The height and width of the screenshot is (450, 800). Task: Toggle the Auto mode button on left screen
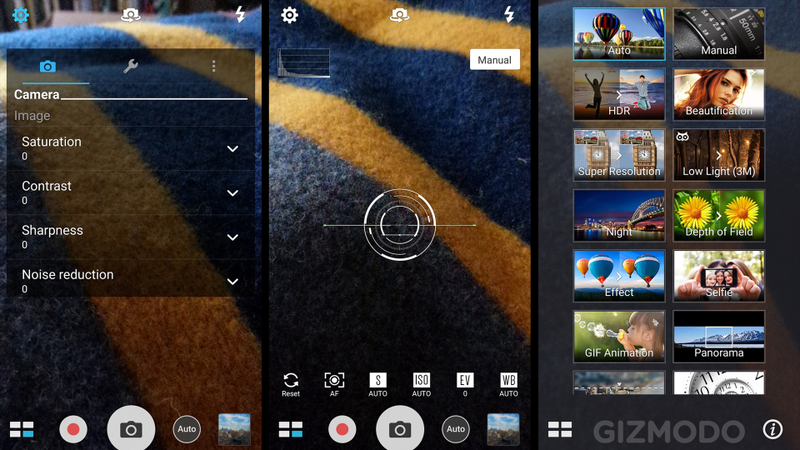click(187, 429)
